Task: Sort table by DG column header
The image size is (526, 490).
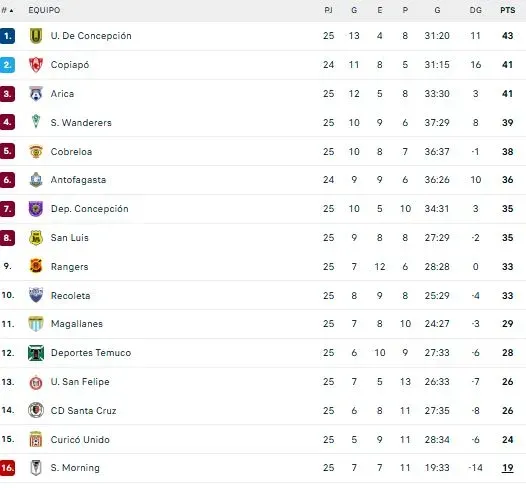Action: click(x=475, y=10)
